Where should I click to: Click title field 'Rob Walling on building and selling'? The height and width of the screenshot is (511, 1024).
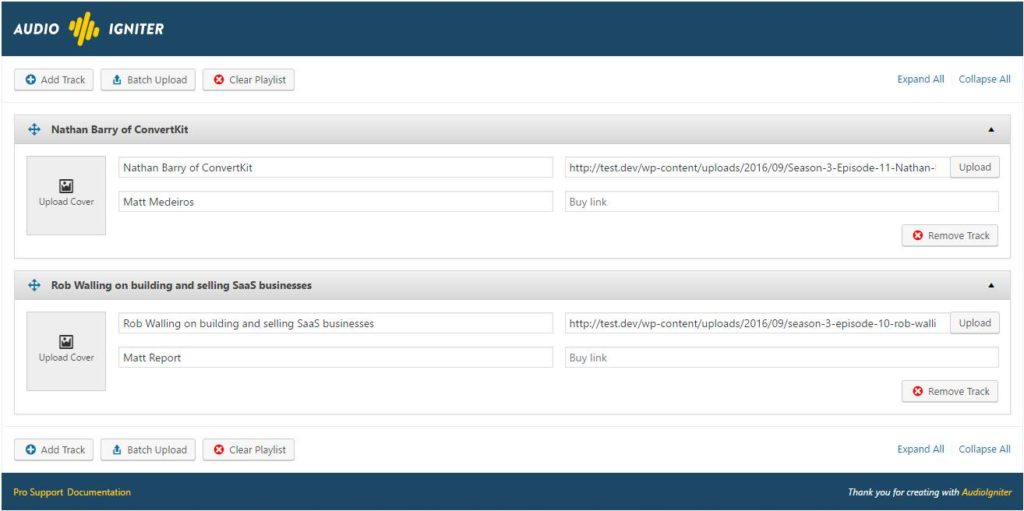336,323
